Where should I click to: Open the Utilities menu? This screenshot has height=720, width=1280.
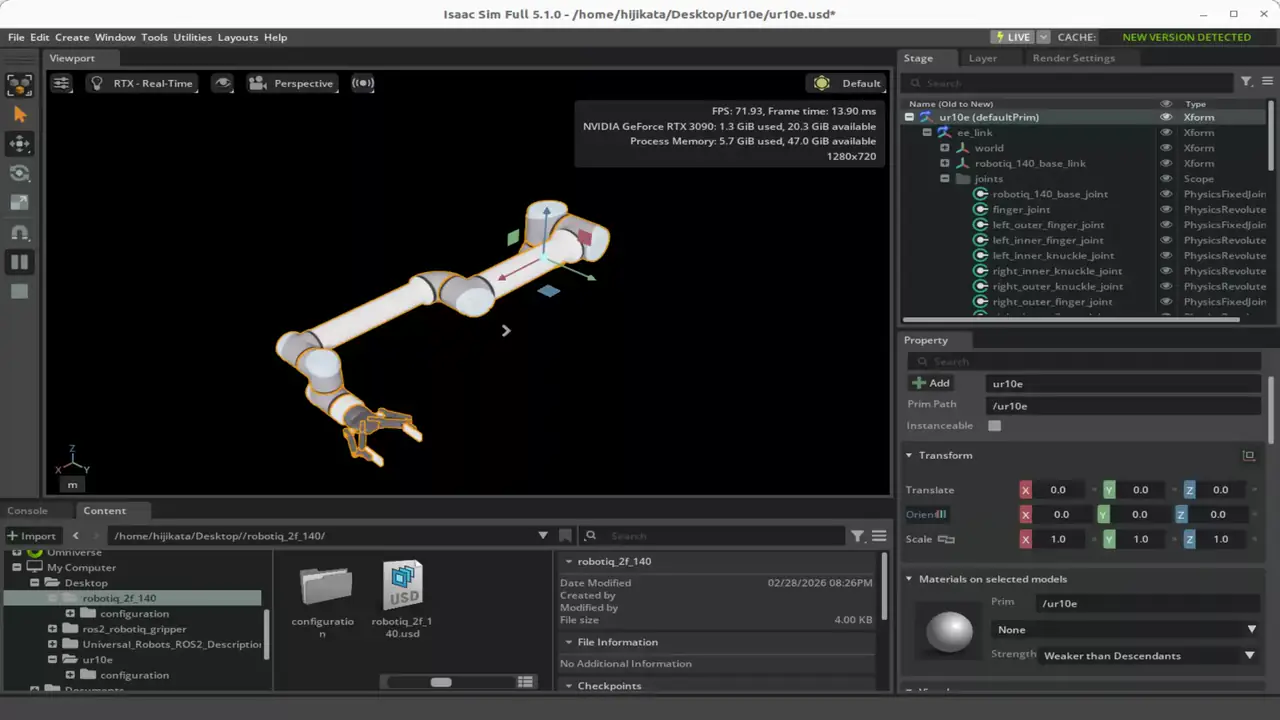click(192, 37)
